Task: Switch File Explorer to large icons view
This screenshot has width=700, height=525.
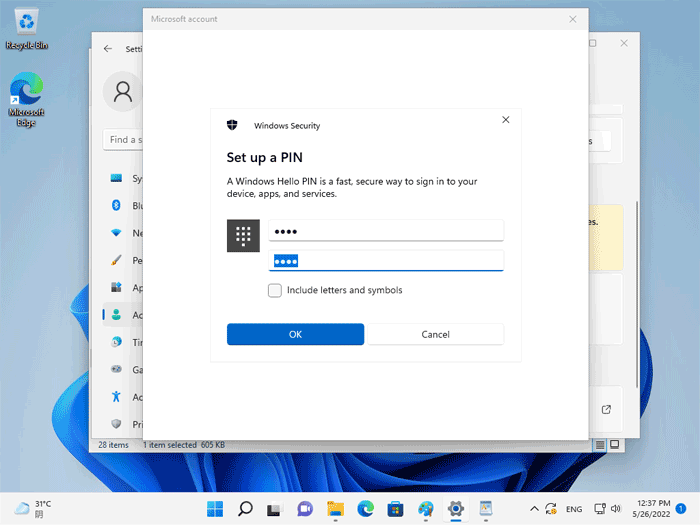Action: click(615, 444)
